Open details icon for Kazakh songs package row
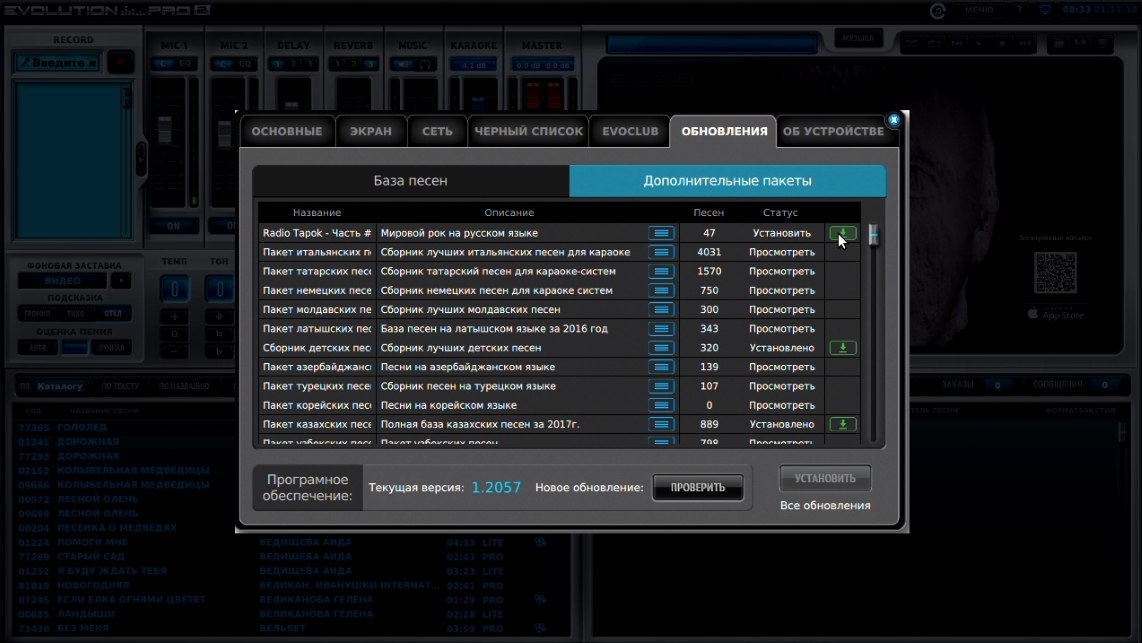This screenshot has height=643, width=1142. [661, 424]
